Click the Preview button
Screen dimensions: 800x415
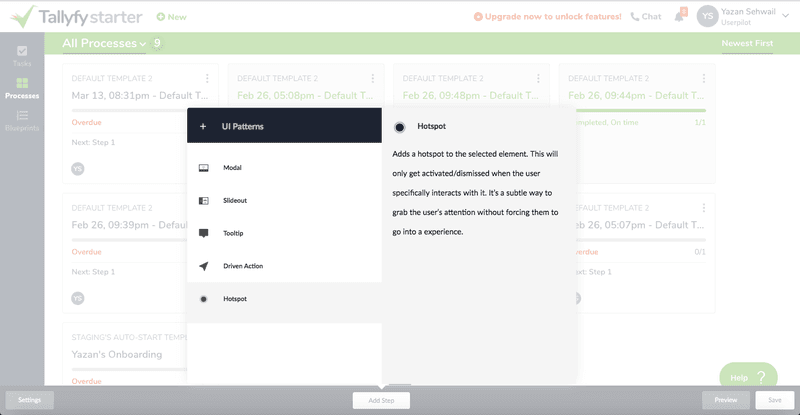[725, 400]
